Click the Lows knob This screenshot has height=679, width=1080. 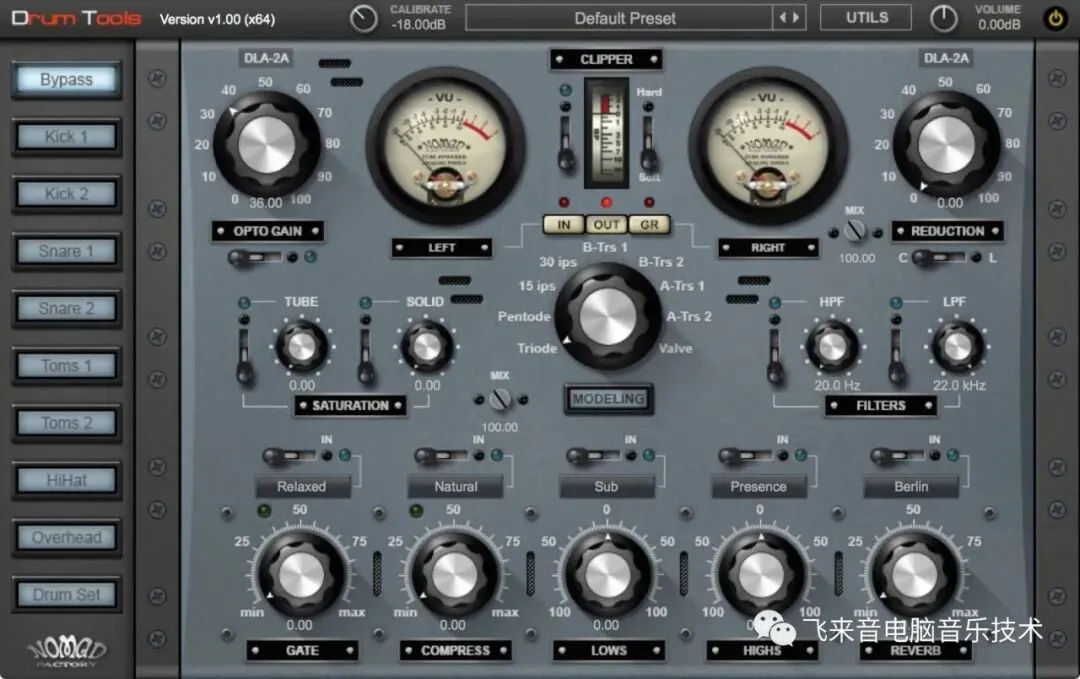point(607,574)
